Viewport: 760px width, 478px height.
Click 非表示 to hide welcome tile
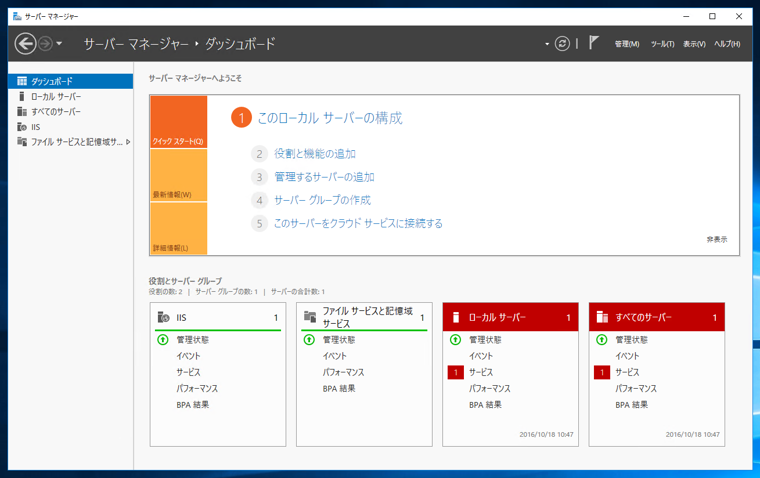pos(717,239)
